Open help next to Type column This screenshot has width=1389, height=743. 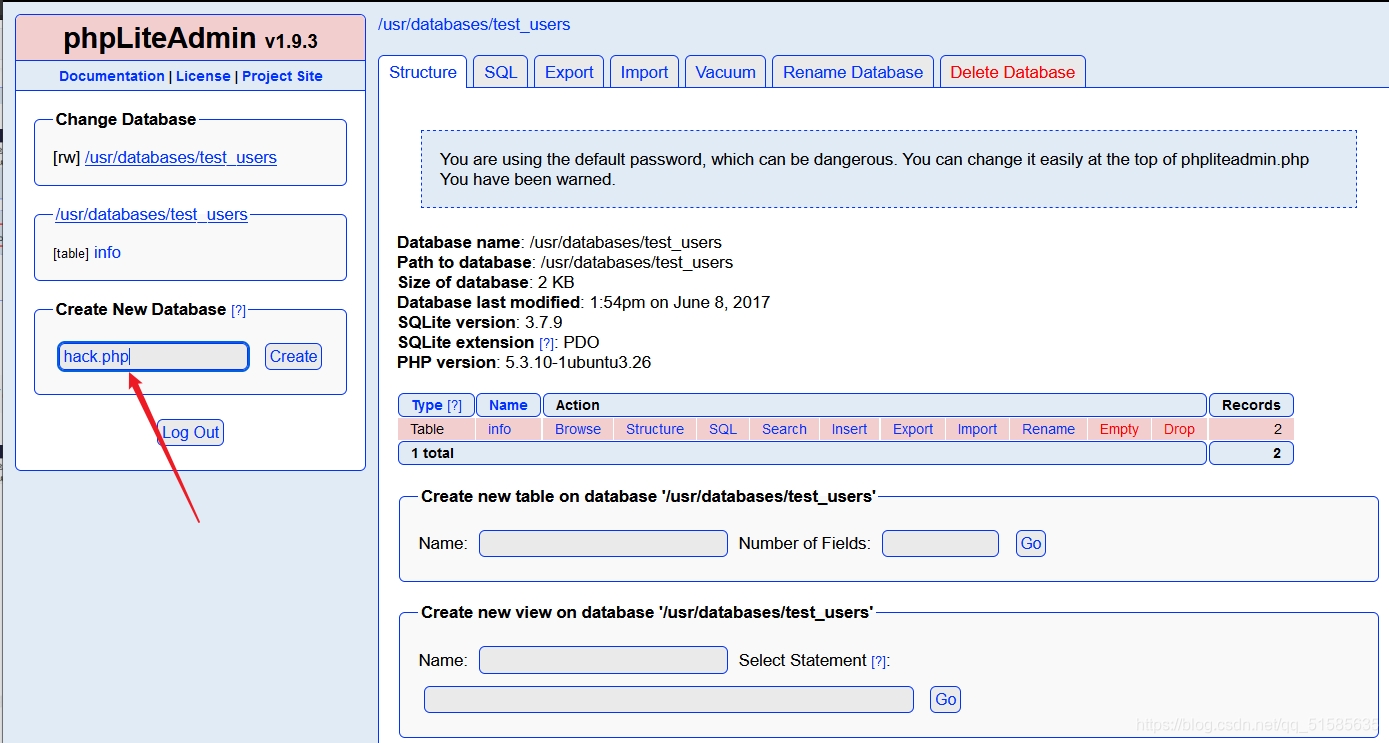click(454, 406)
